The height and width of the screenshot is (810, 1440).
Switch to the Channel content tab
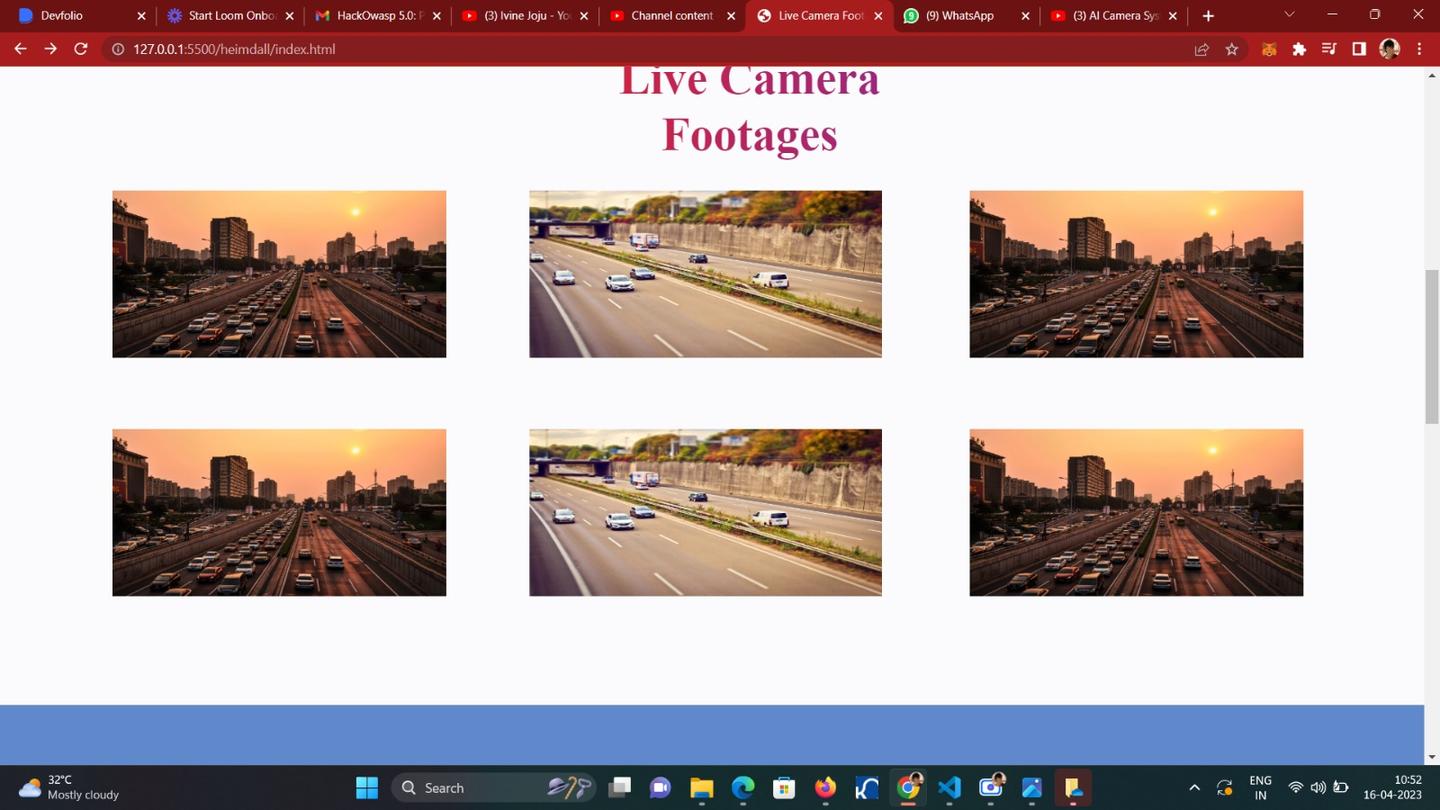click(673, 16)
